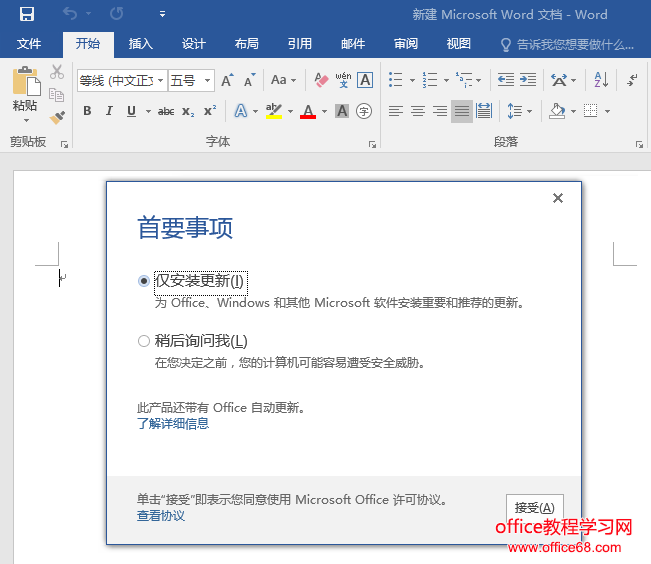Click the Sort A-Z icon

[x=601, y=80]
